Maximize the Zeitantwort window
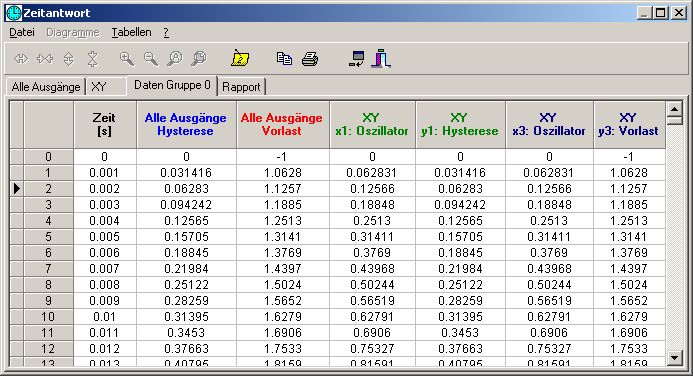This screenshot has width=693, height=376. click(x=660, y=13)
